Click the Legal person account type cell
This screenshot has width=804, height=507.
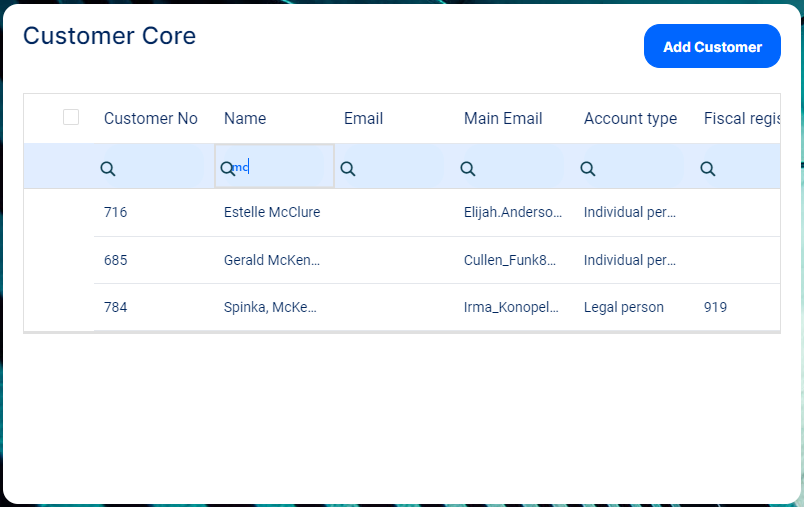pos(624,307)
